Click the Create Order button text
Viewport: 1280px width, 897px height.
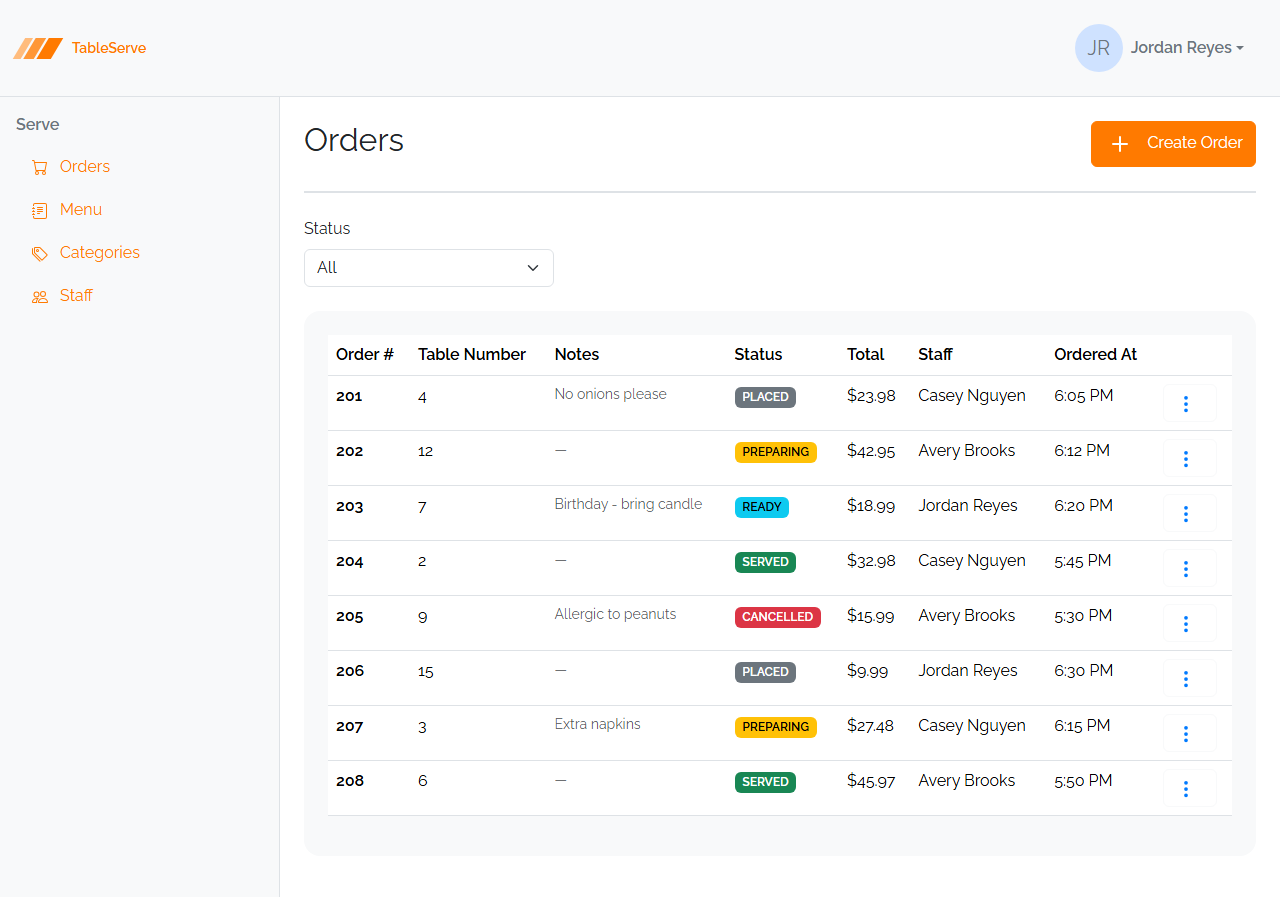click(1195, 143)
